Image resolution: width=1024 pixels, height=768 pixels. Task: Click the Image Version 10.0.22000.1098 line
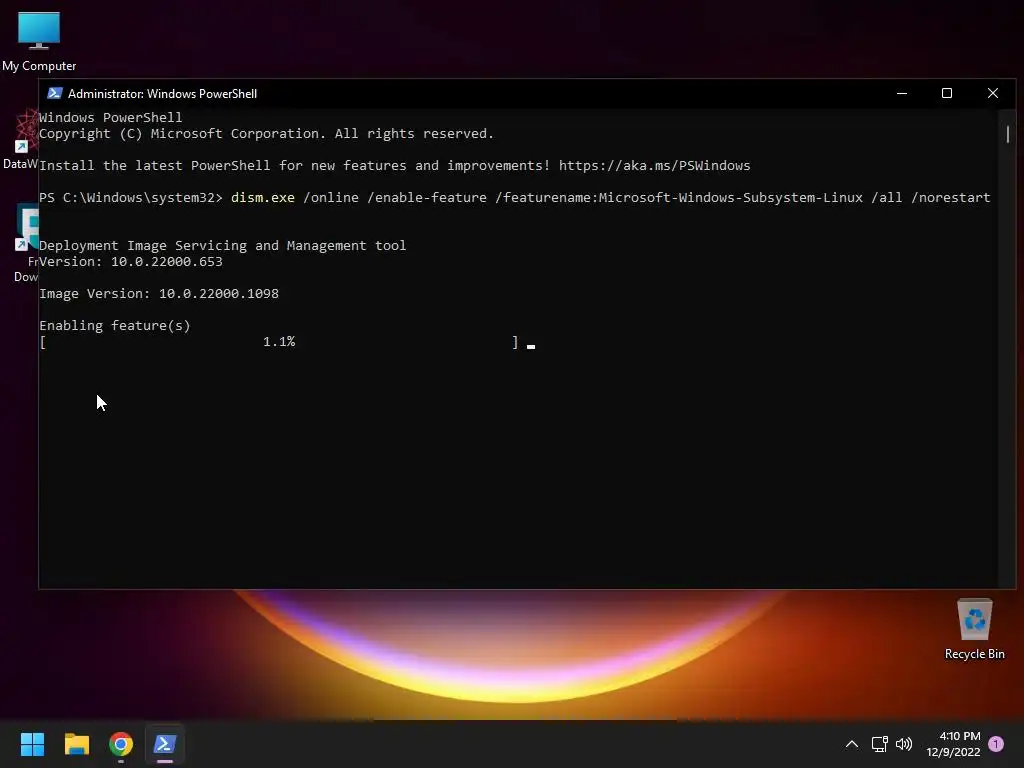pyautogui.click(x=159, y=294)
